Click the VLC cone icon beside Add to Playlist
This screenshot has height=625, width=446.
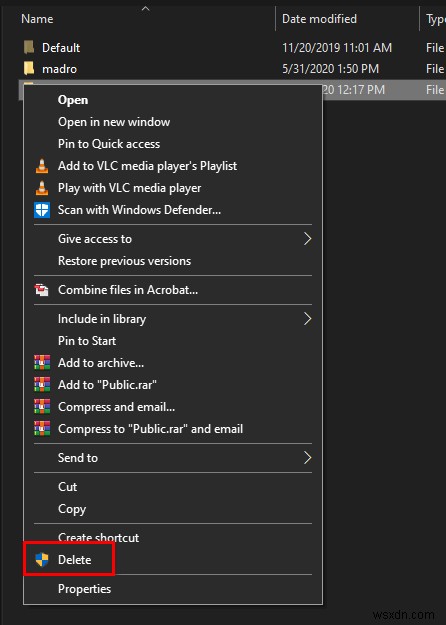[42, 166]
